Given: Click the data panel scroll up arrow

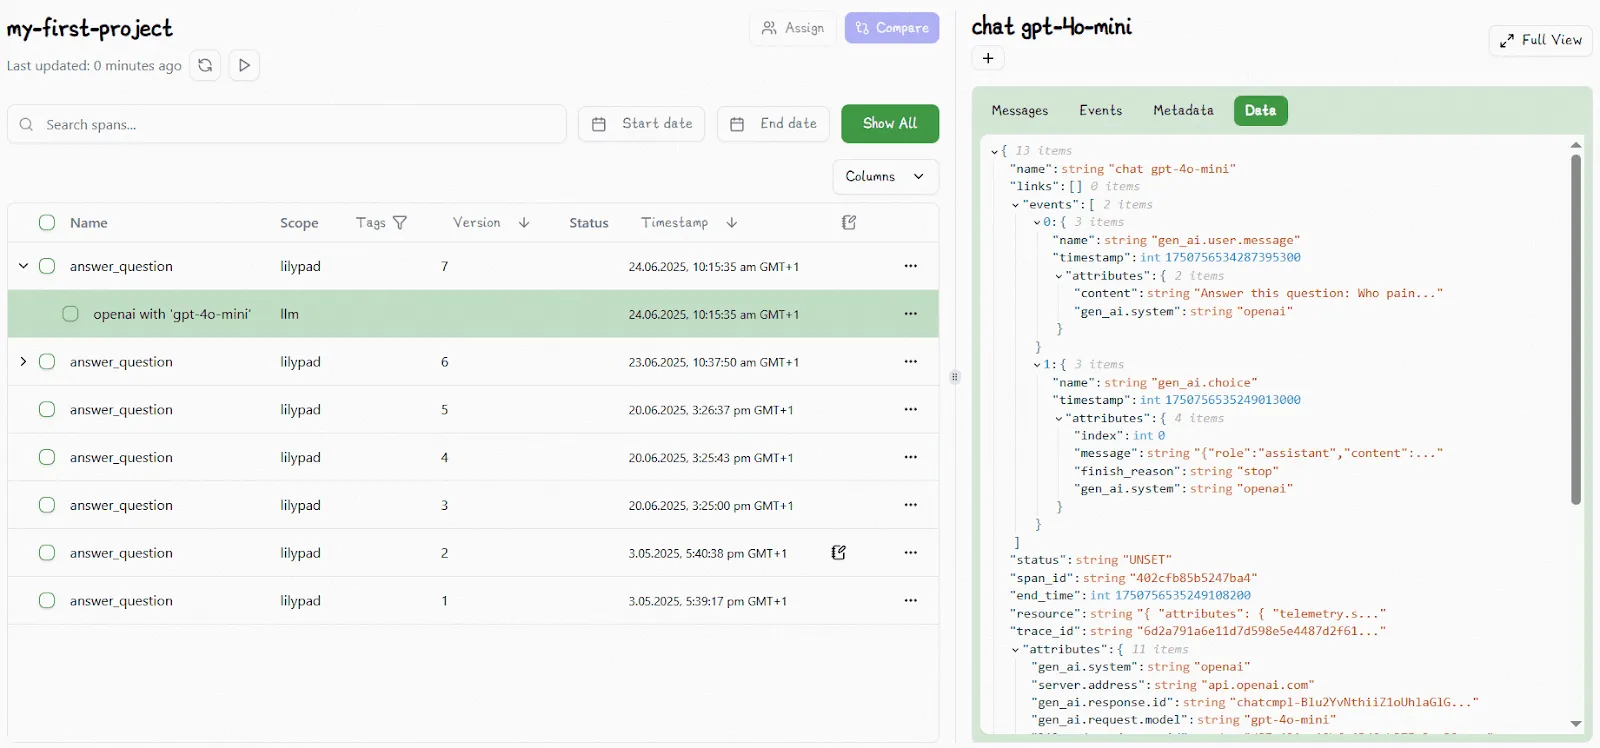Looking at the screenshot, I should coord(1576,145).
